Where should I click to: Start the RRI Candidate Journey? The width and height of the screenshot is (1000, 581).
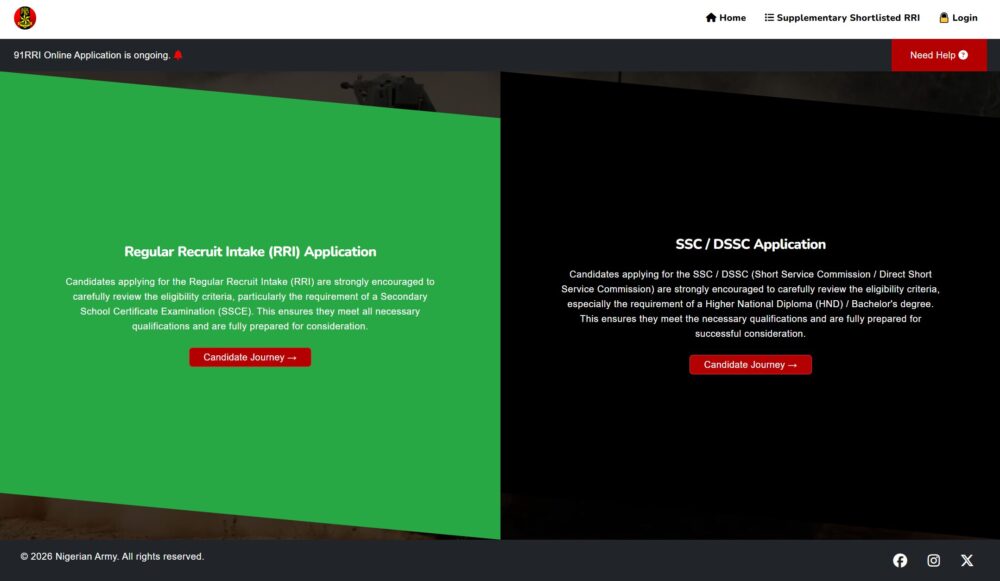250,357
